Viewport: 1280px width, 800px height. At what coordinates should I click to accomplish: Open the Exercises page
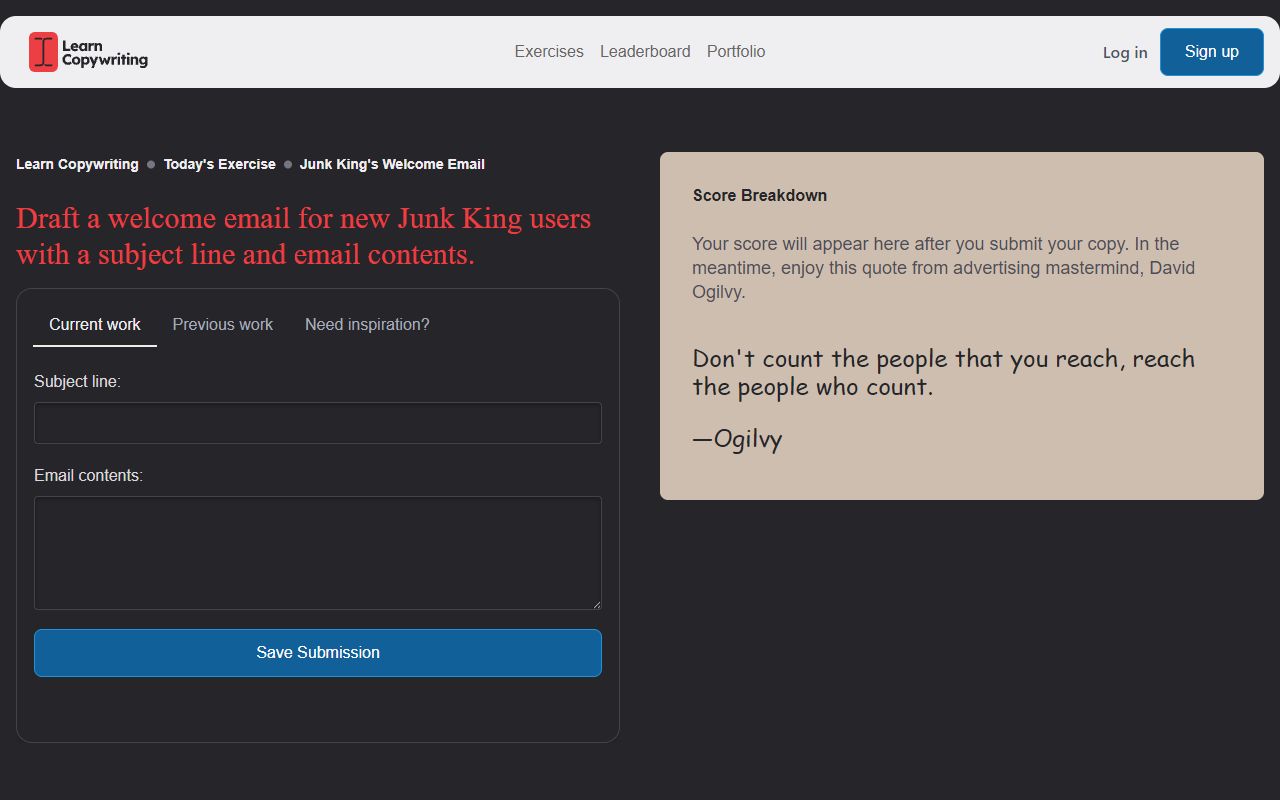[549, 51]
